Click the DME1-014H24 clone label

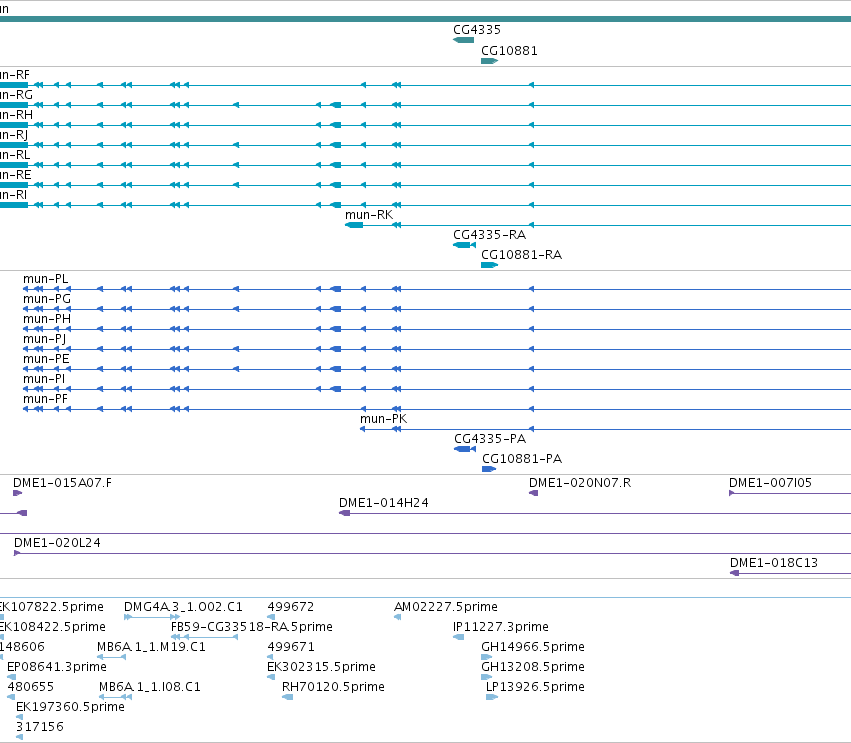(x=384, y=503)
